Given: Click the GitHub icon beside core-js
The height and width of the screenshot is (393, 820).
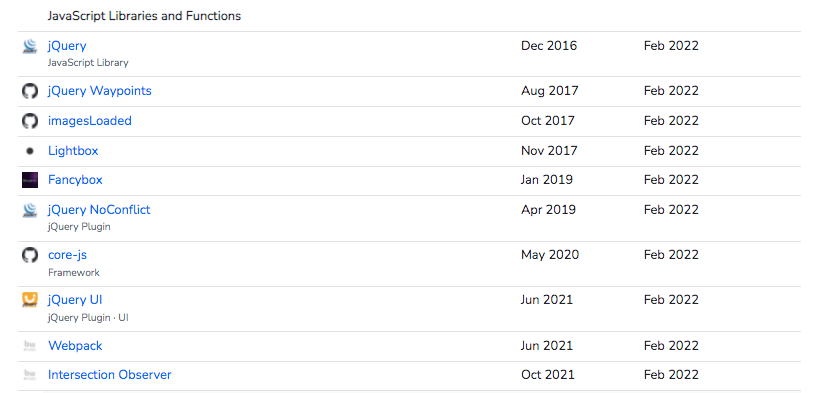Looking at the screenshot, I should coord(30,255).
